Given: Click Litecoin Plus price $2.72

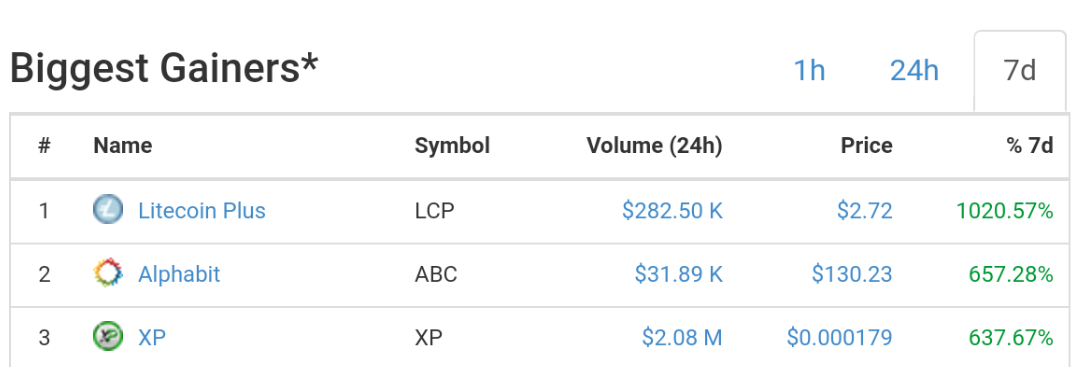Looking at the screenshot, I should 865,210.
